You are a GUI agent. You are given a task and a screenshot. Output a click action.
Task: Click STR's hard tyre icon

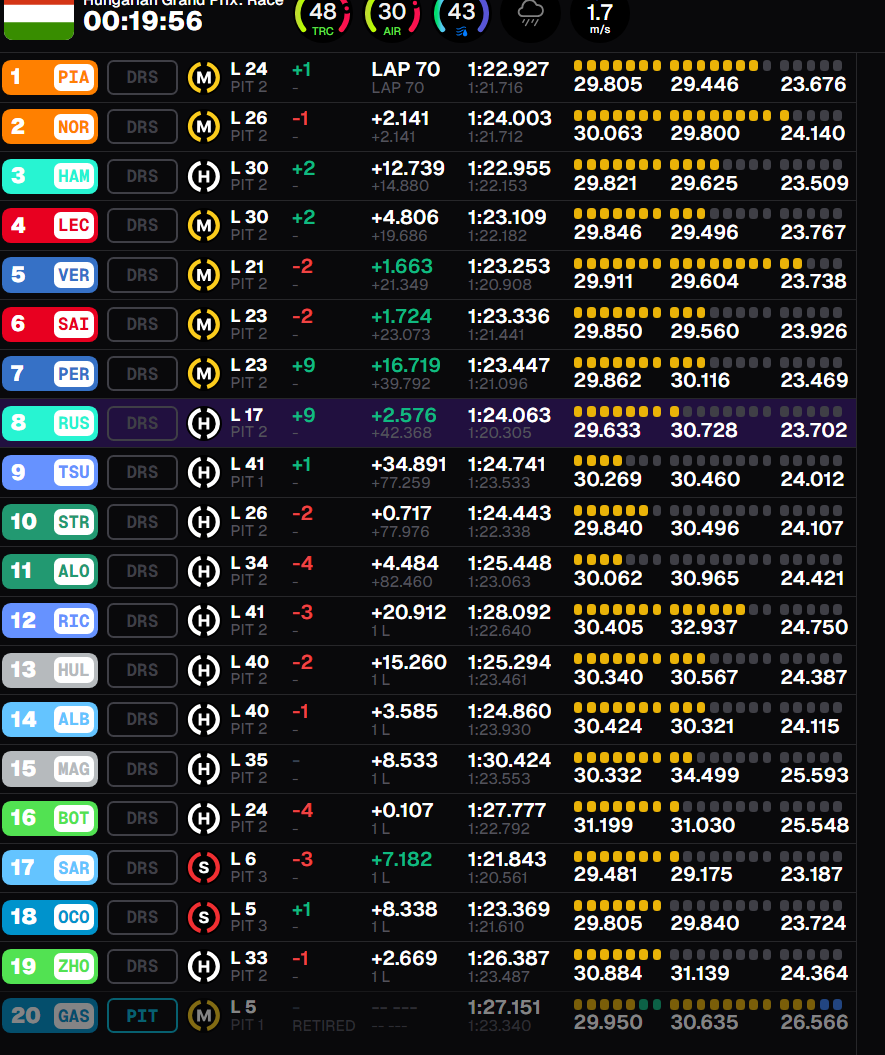pos(204,521)
